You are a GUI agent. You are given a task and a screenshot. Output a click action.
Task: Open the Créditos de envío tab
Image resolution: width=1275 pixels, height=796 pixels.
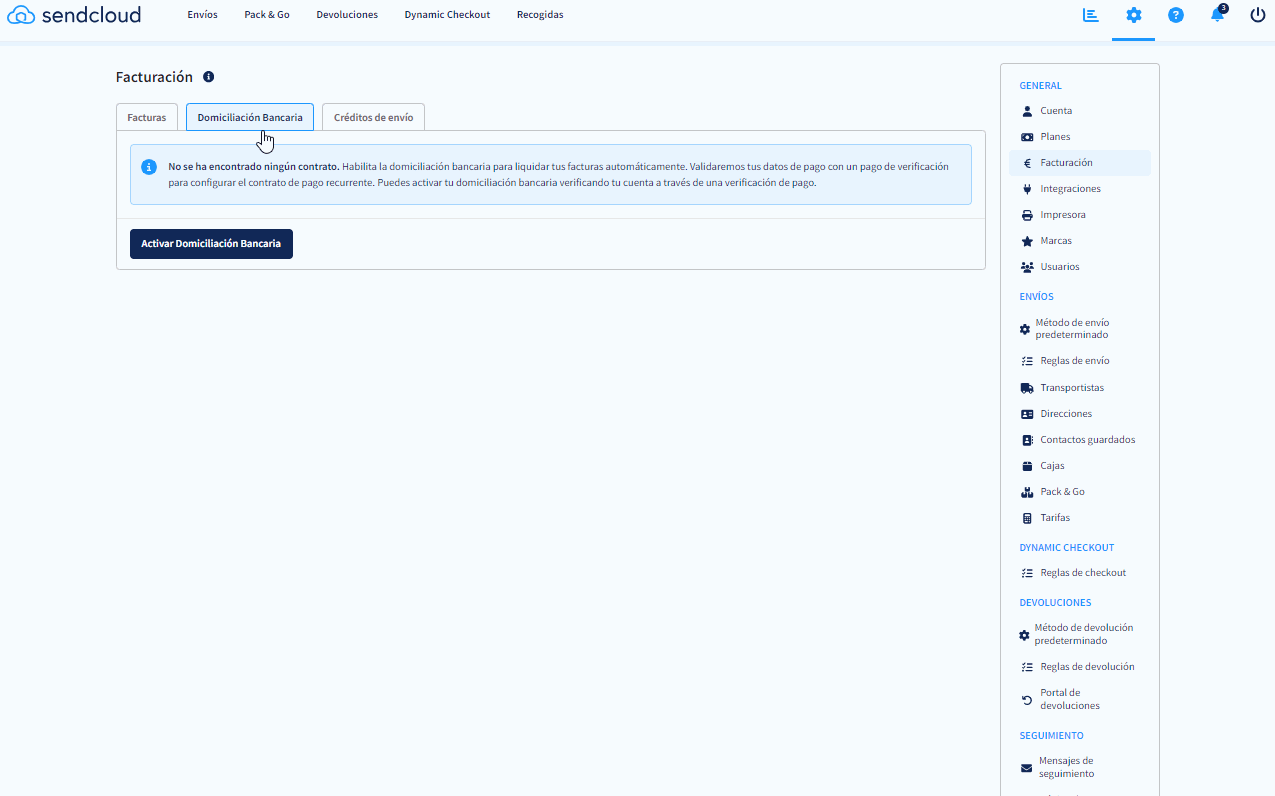pyautogui.click(x=373, y=117)
